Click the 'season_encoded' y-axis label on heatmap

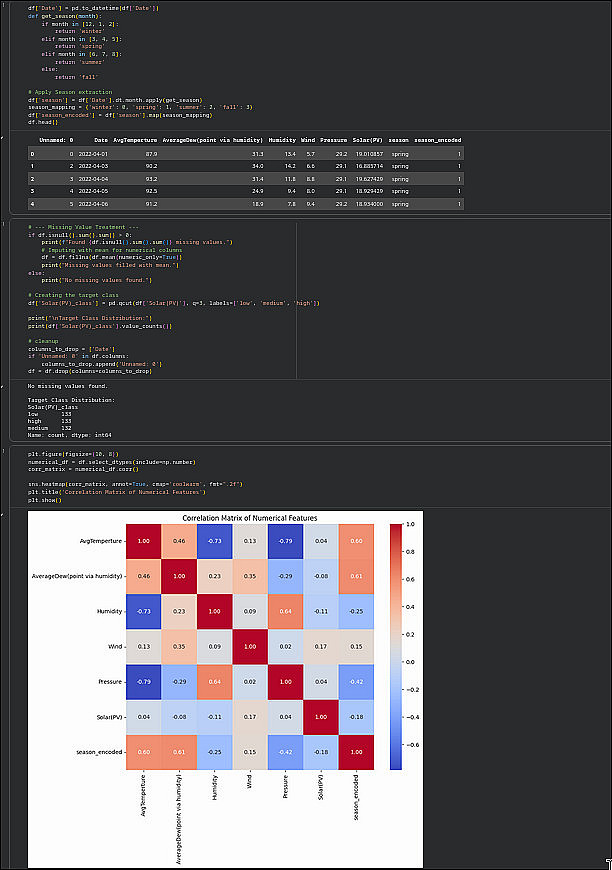click(99, 752)
